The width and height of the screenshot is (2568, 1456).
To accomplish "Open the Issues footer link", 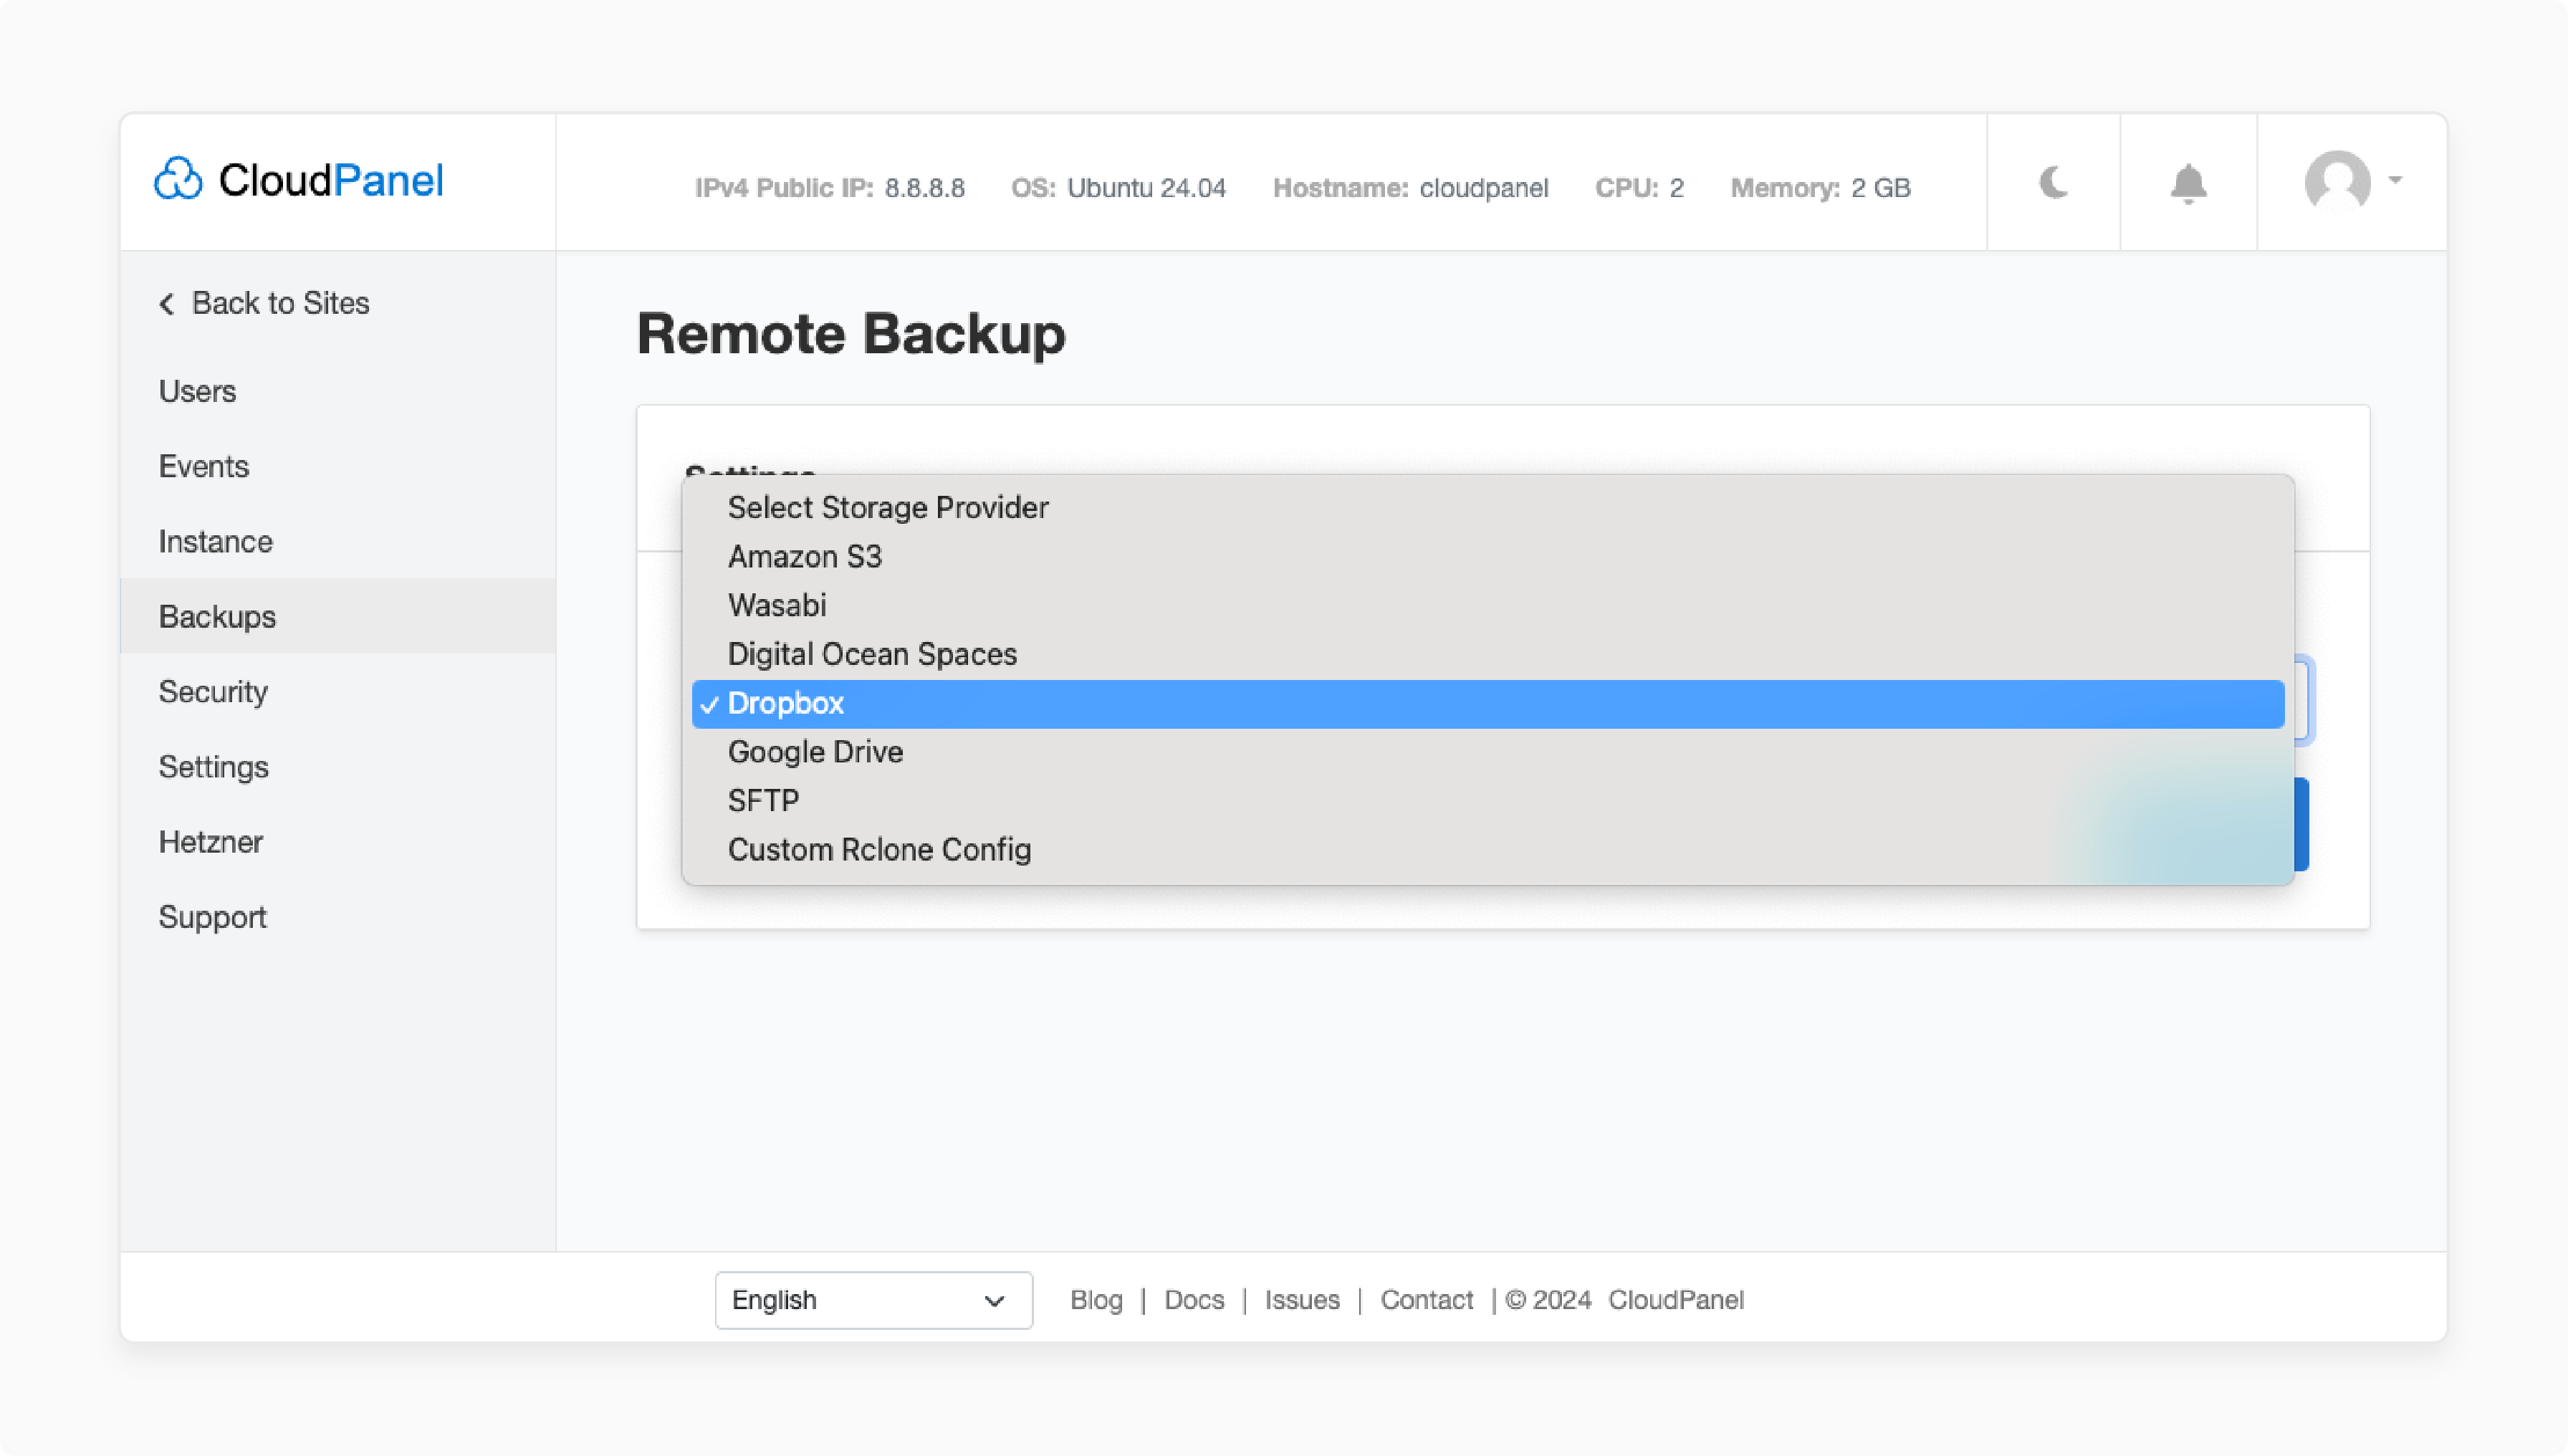I will pyautogui.click(x=1302, y=1300).
